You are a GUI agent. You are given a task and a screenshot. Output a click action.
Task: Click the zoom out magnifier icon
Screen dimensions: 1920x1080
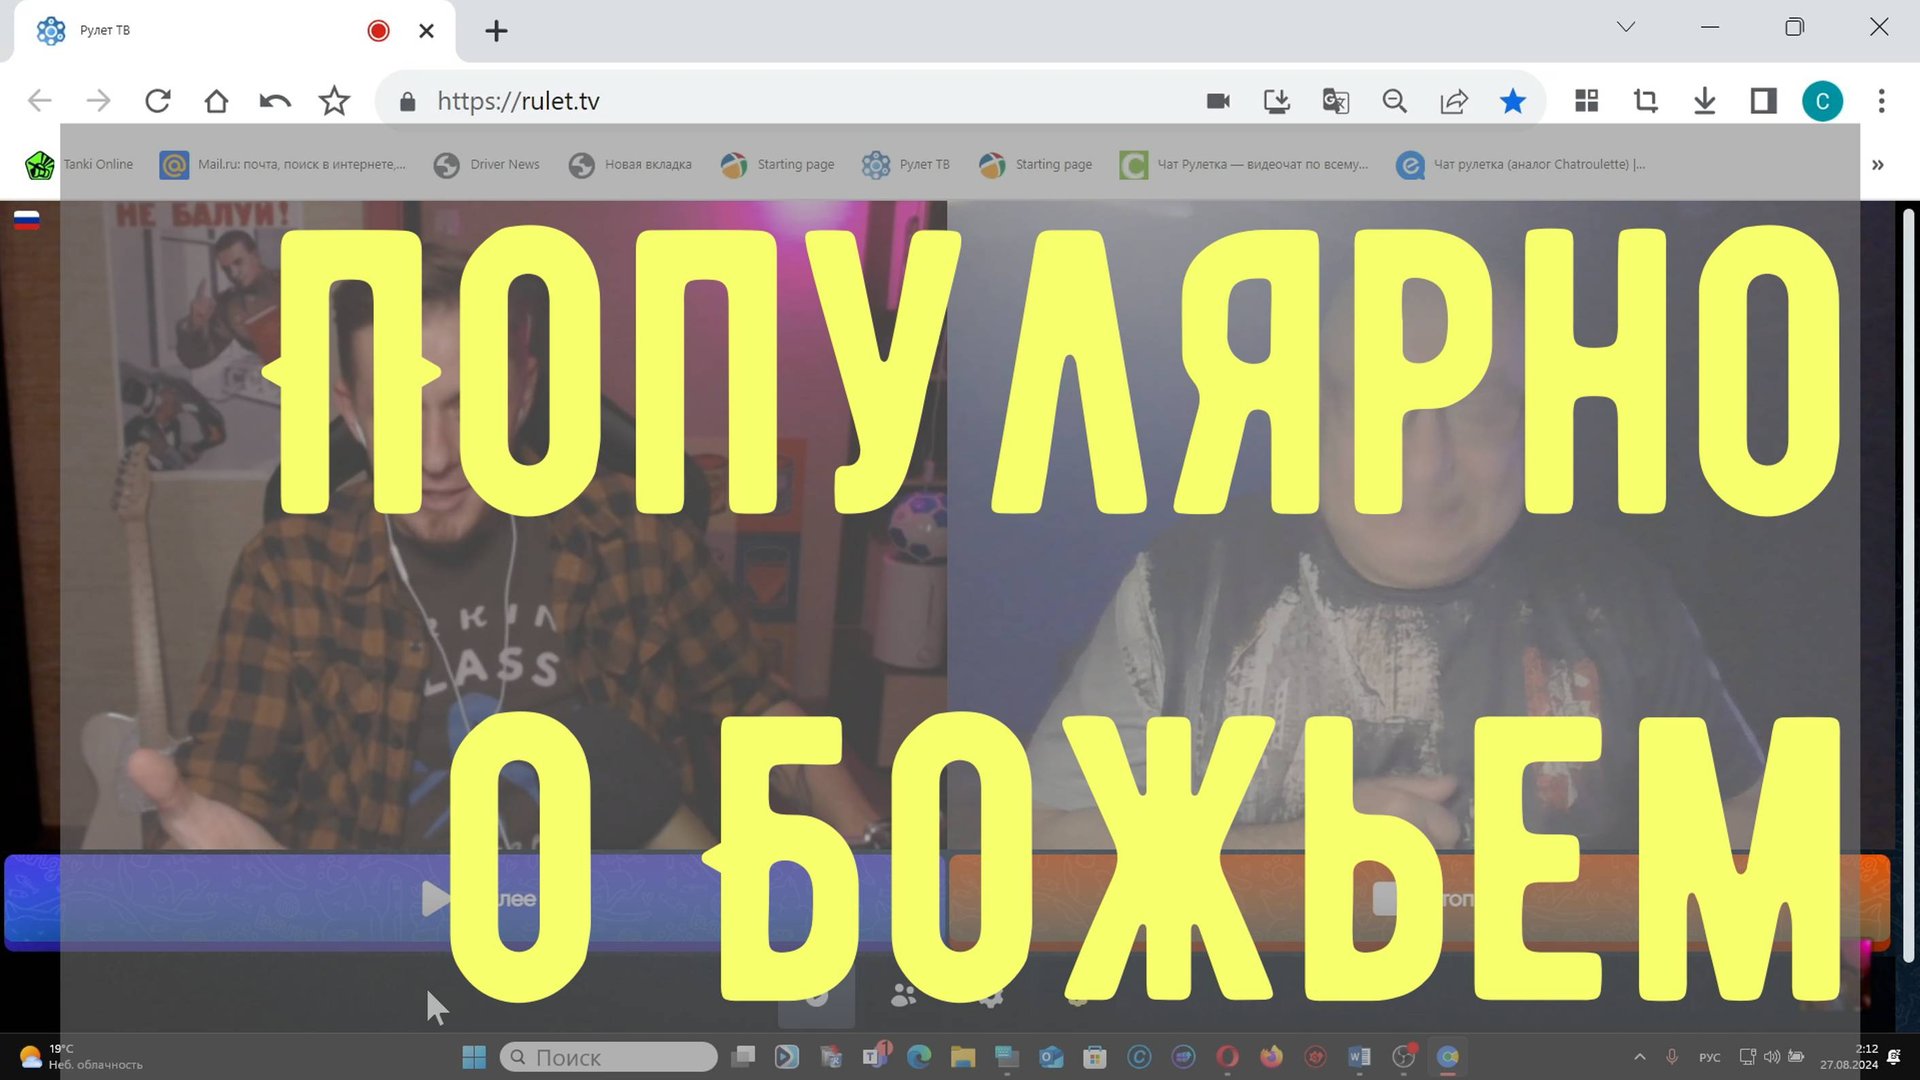[1394, 101]
